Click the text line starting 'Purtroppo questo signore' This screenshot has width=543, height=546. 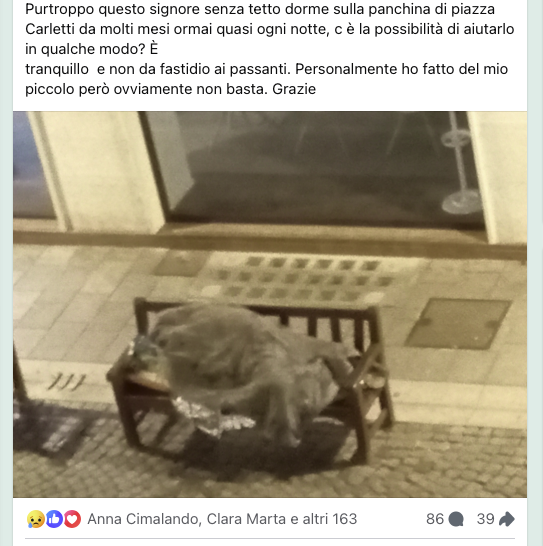pyautogui.click(x=260, y=9)
